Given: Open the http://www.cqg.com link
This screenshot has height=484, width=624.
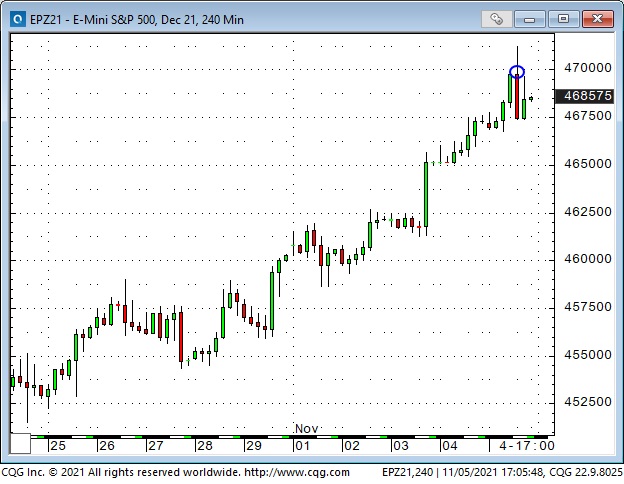Looking at the screenshot, I should coord(297,472).
